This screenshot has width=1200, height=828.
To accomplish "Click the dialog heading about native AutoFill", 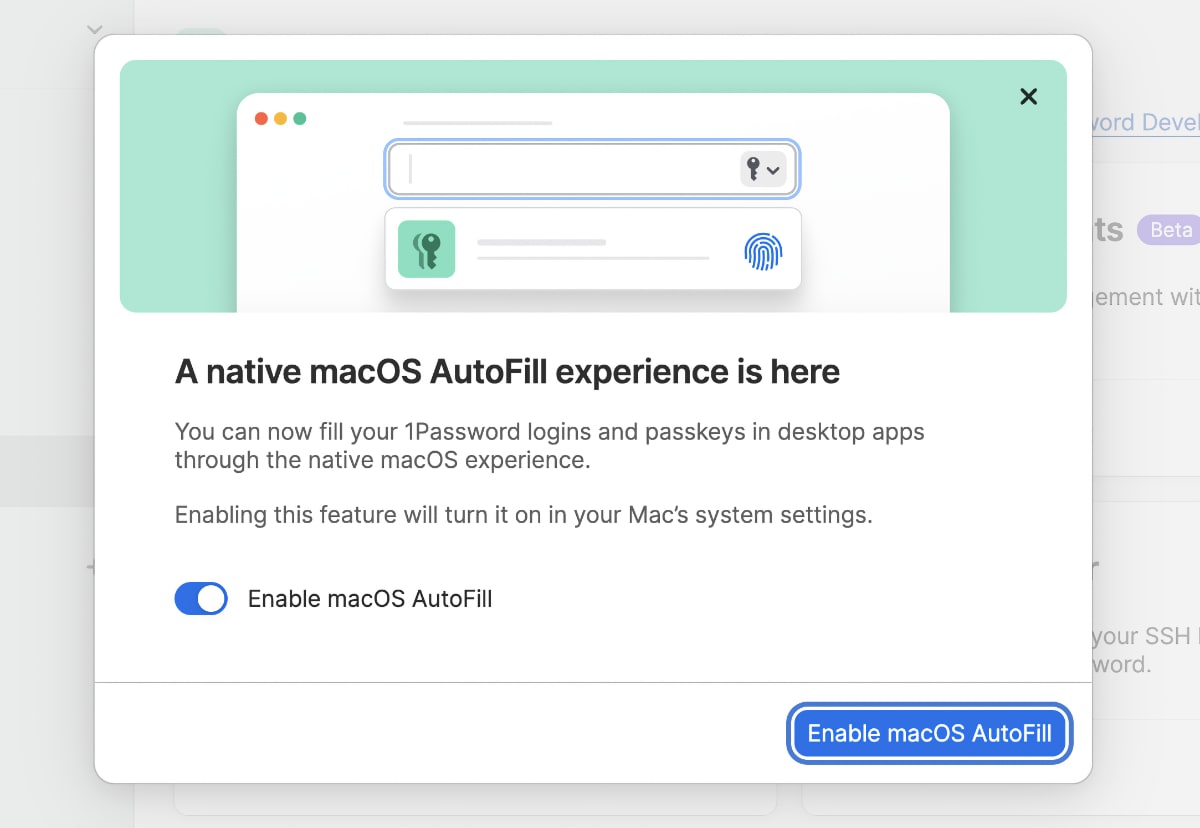I will (x=508, y=372).
